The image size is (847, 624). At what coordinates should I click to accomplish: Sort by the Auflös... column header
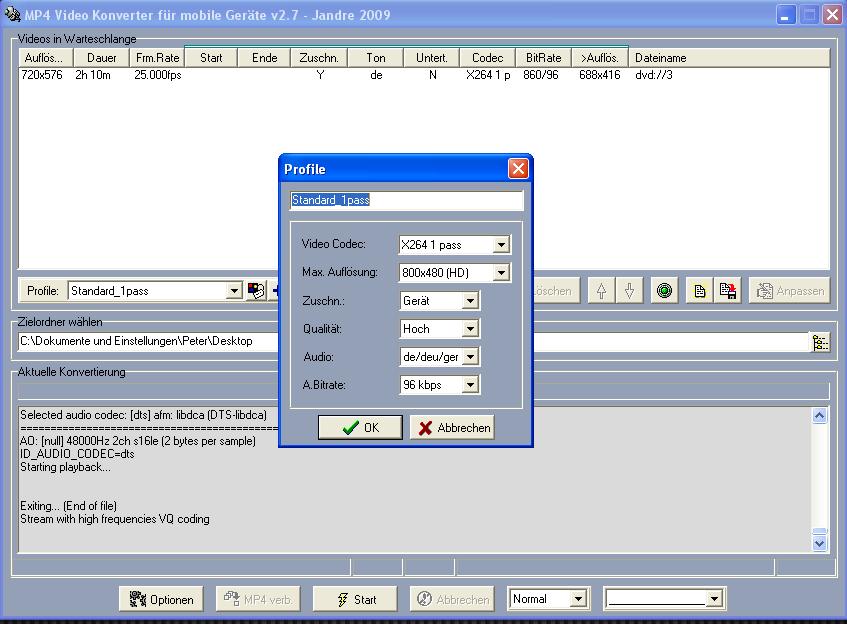click(x=44, y=58)
